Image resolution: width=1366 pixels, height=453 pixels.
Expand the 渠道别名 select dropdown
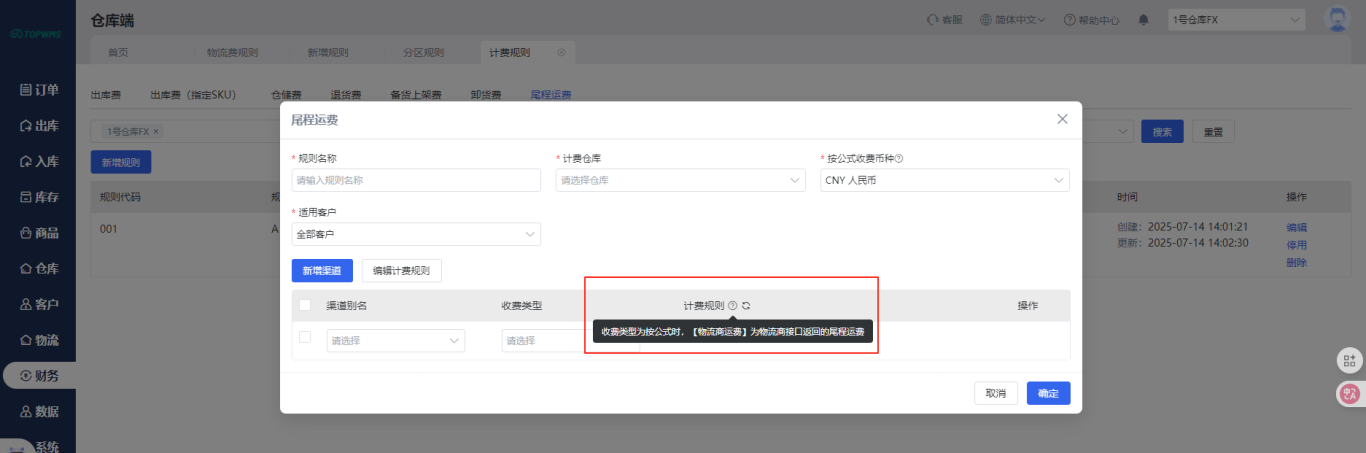[395, 340]
